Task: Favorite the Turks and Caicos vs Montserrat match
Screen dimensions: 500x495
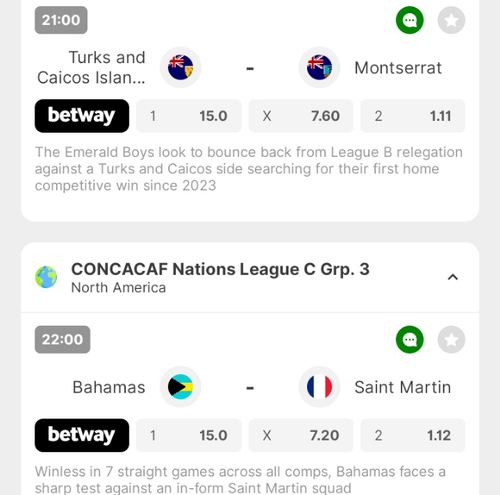Action: pos(451,20)
